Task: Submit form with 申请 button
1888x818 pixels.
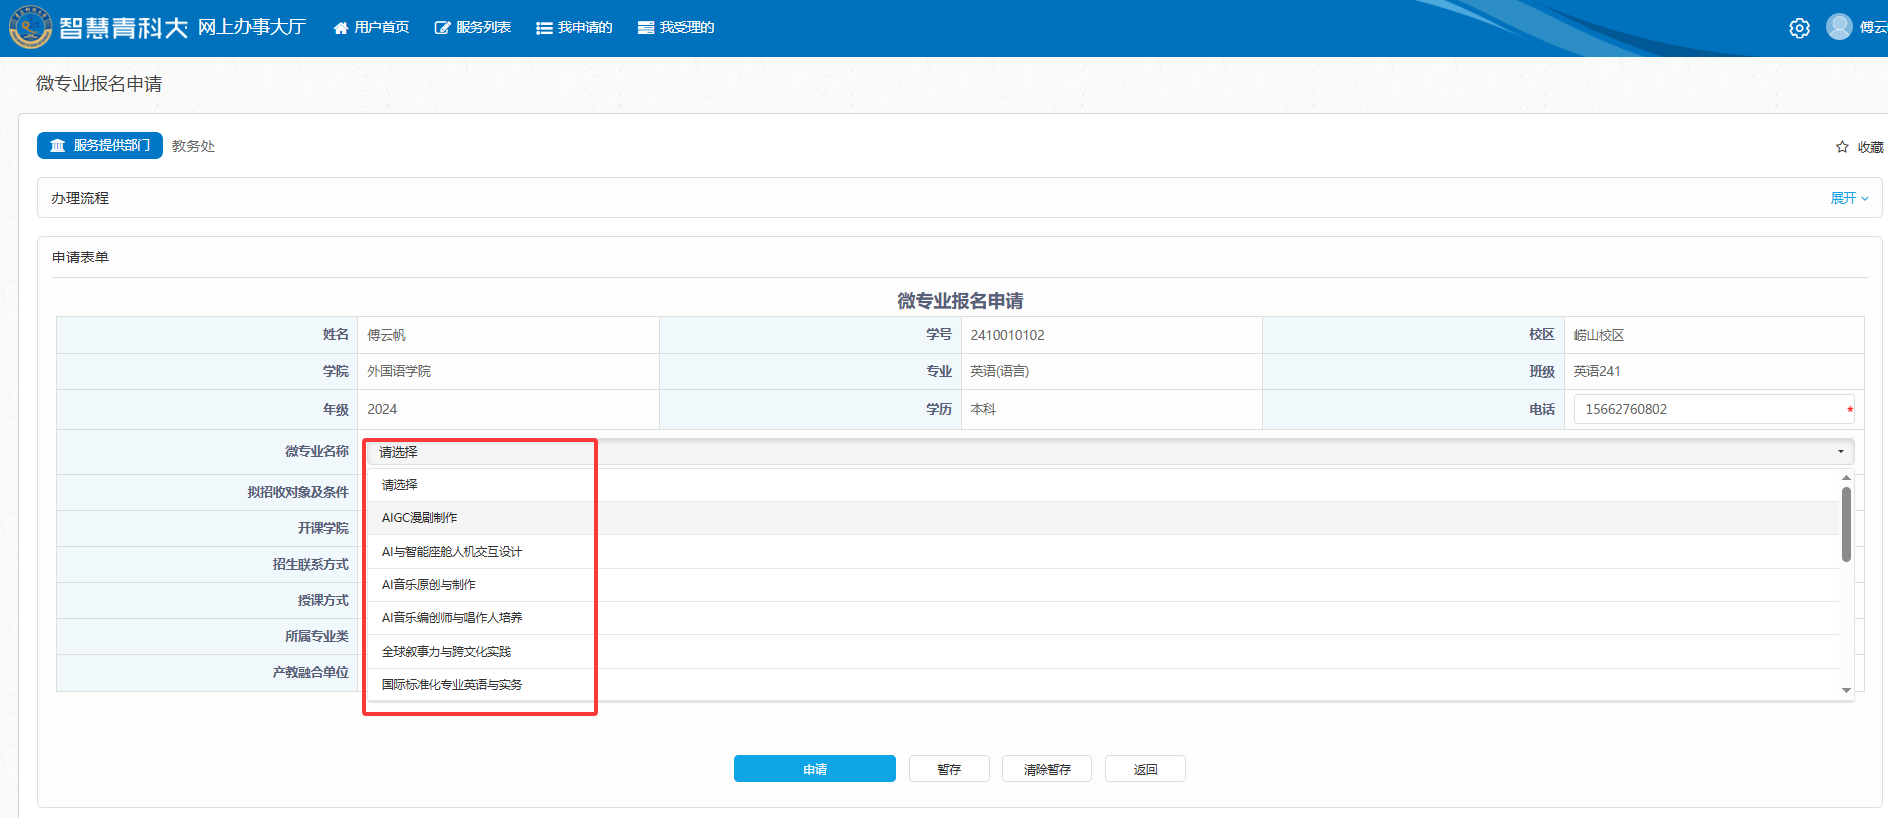Action: pyautogui.click(x=814, y=769)
